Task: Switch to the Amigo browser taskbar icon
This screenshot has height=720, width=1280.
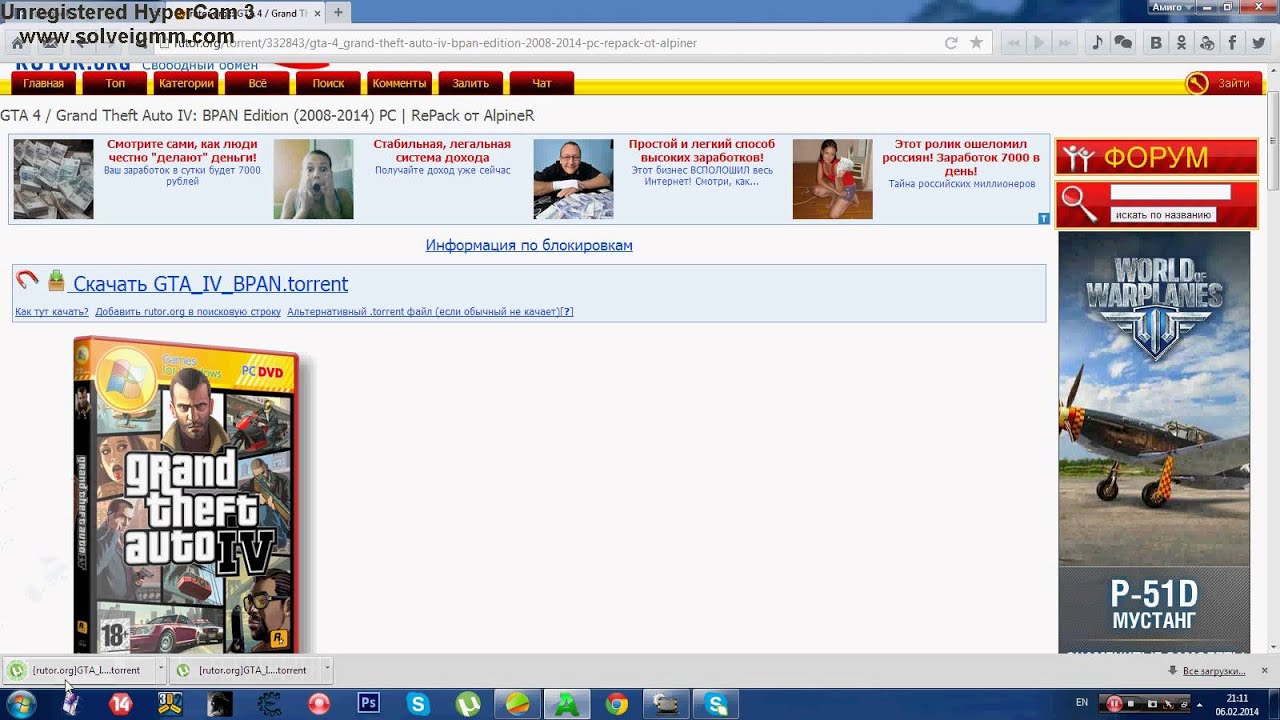Action: tap(567, 703)
